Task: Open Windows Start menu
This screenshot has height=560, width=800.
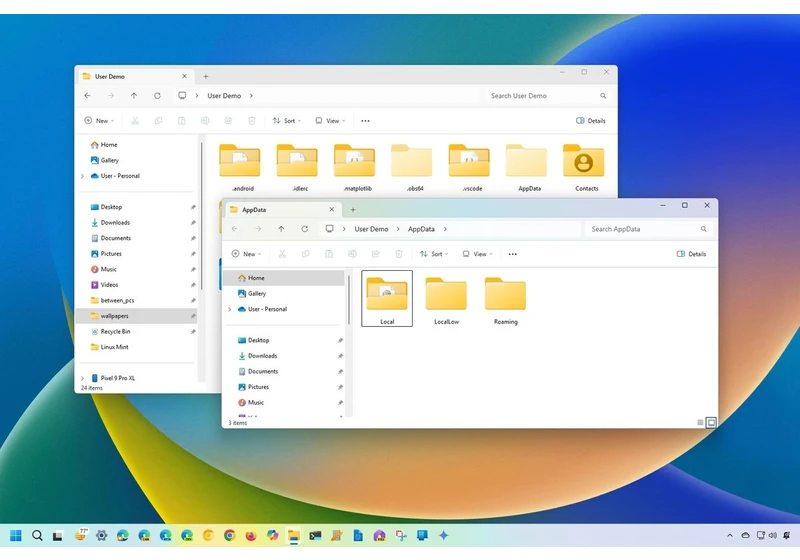Action: click(16, 536)
